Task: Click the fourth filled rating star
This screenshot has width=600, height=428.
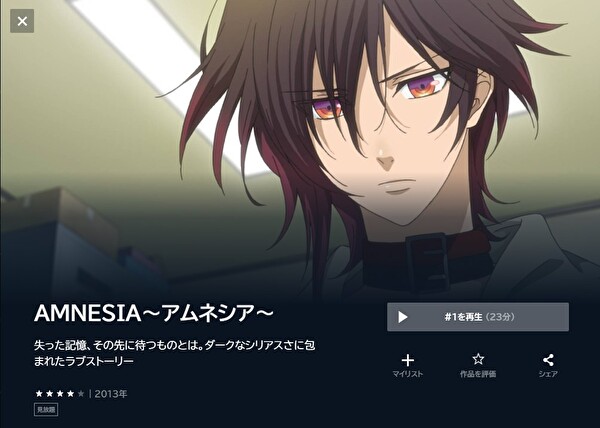Action: [70, 393]
